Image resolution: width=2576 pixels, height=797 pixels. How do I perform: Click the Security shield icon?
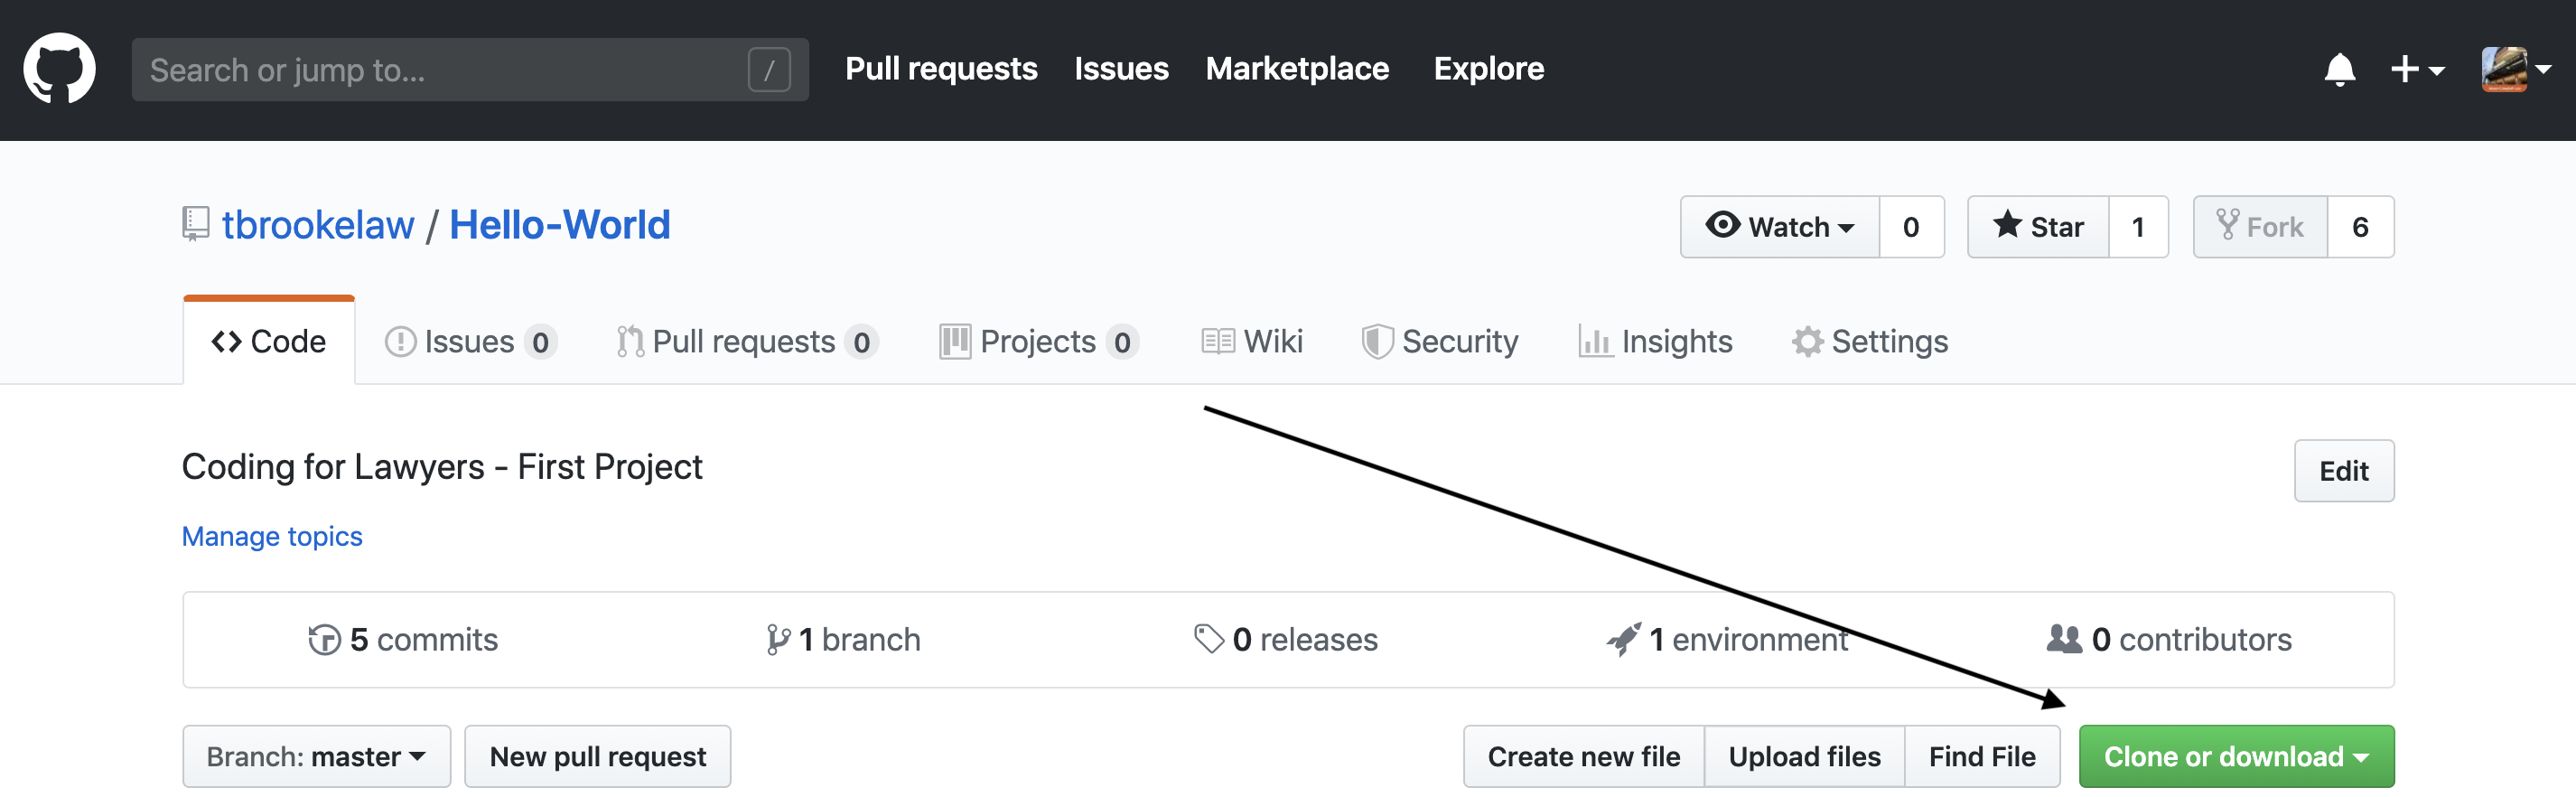(1377, 342)
